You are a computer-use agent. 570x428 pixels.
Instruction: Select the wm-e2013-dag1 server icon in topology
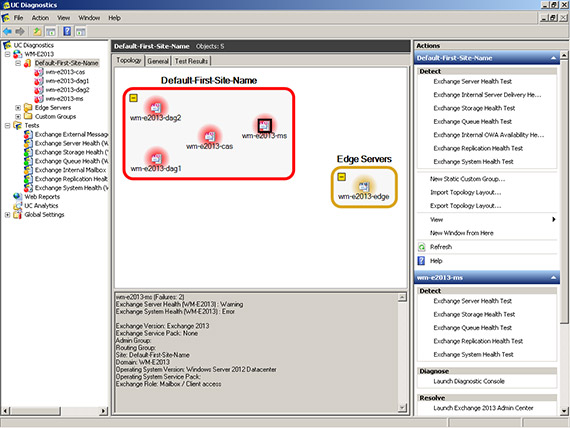156,158
